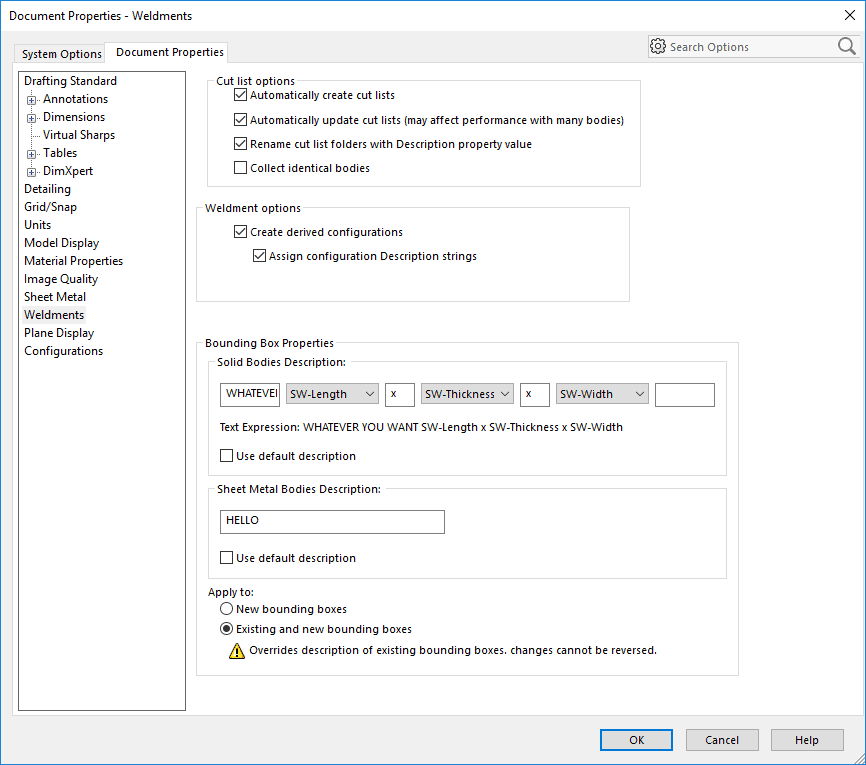
Task: Select Units in the sidebar
Action: pyautogui.click(x=38, y=225)
